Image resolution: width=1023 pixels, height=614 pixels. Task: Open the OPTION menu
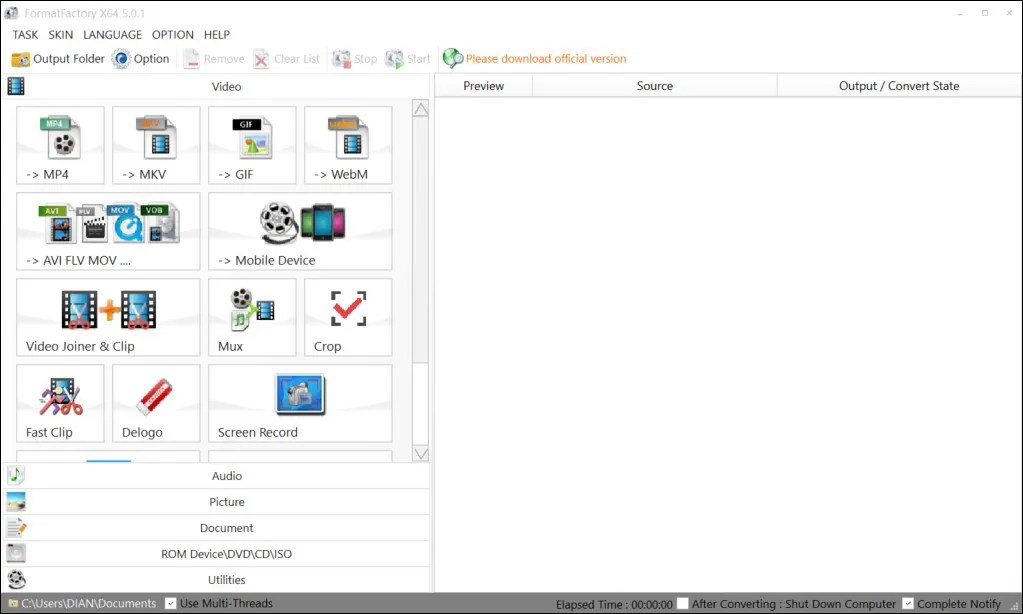click(173, 35)
